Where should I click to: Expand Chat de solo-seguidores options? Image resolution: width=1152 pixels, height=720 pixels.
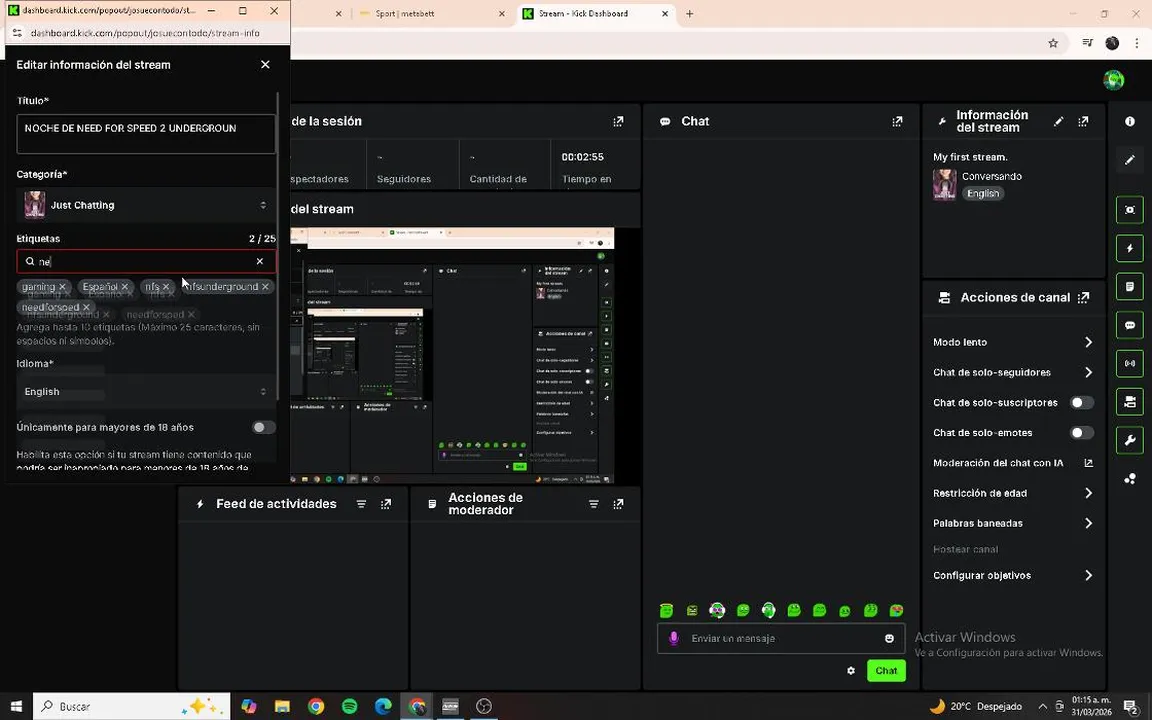(1088, 372)
